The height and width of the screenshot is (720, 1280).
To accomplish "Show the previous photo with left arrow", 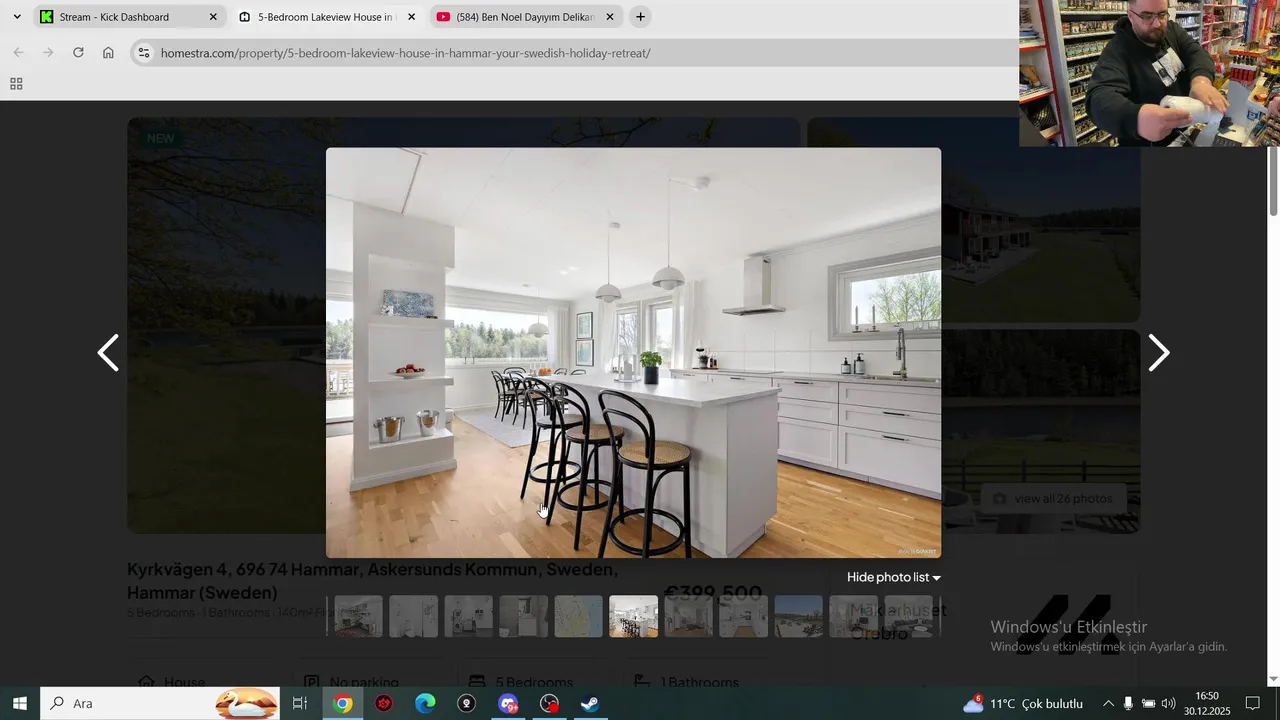I will [x=108, y=353].
